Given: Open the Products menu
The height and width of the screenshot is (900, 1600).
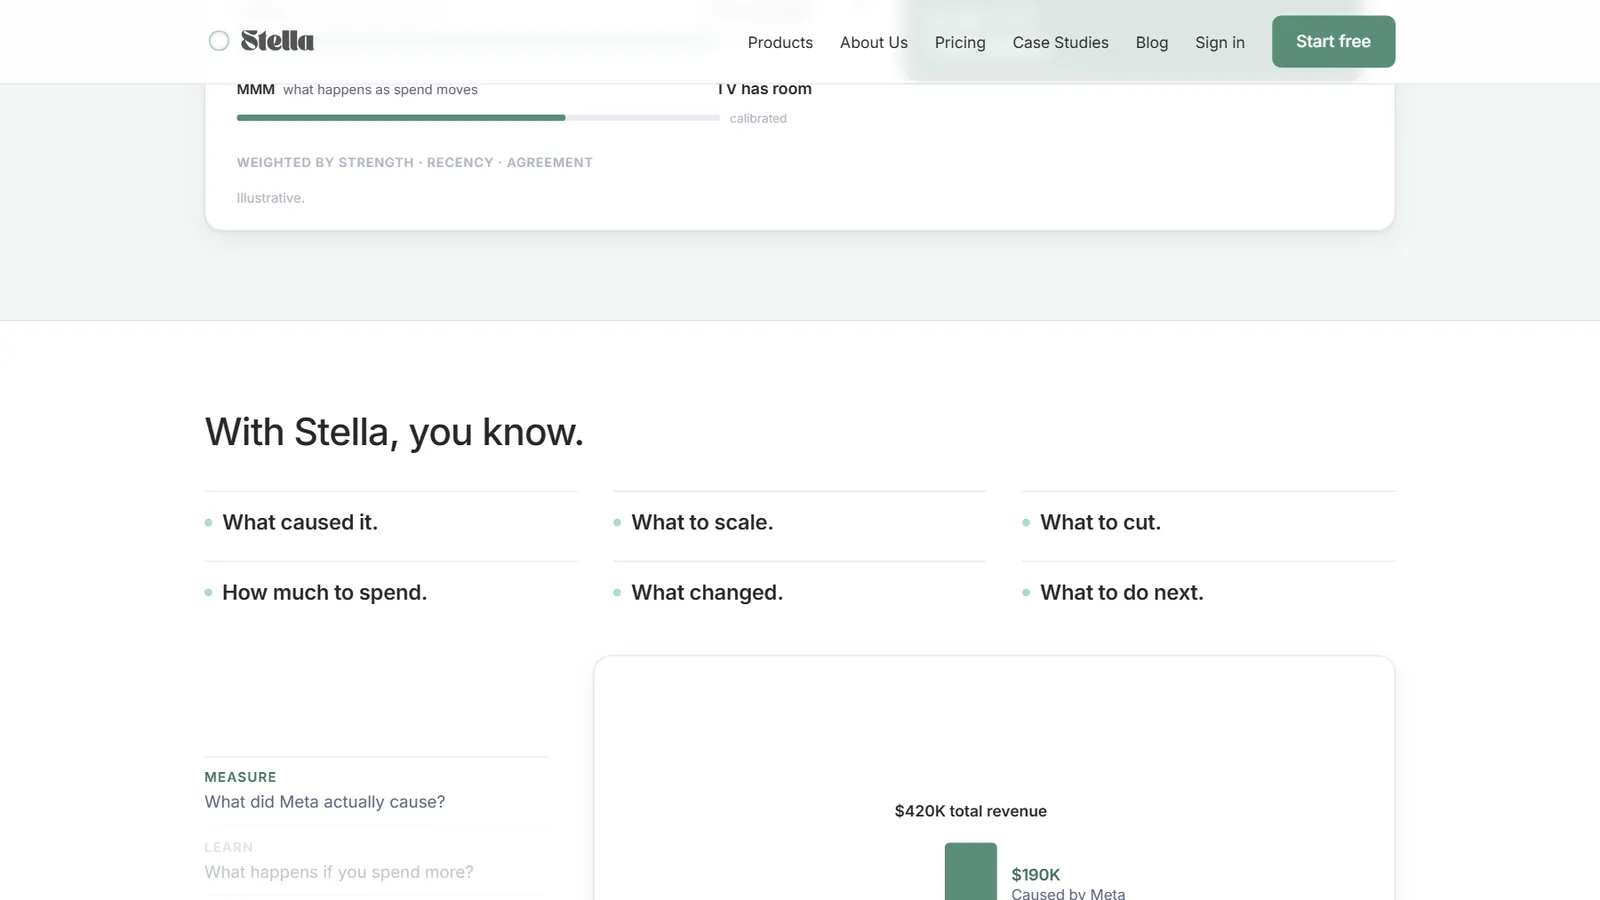Looking at the screenshot, I should (780, 42).
